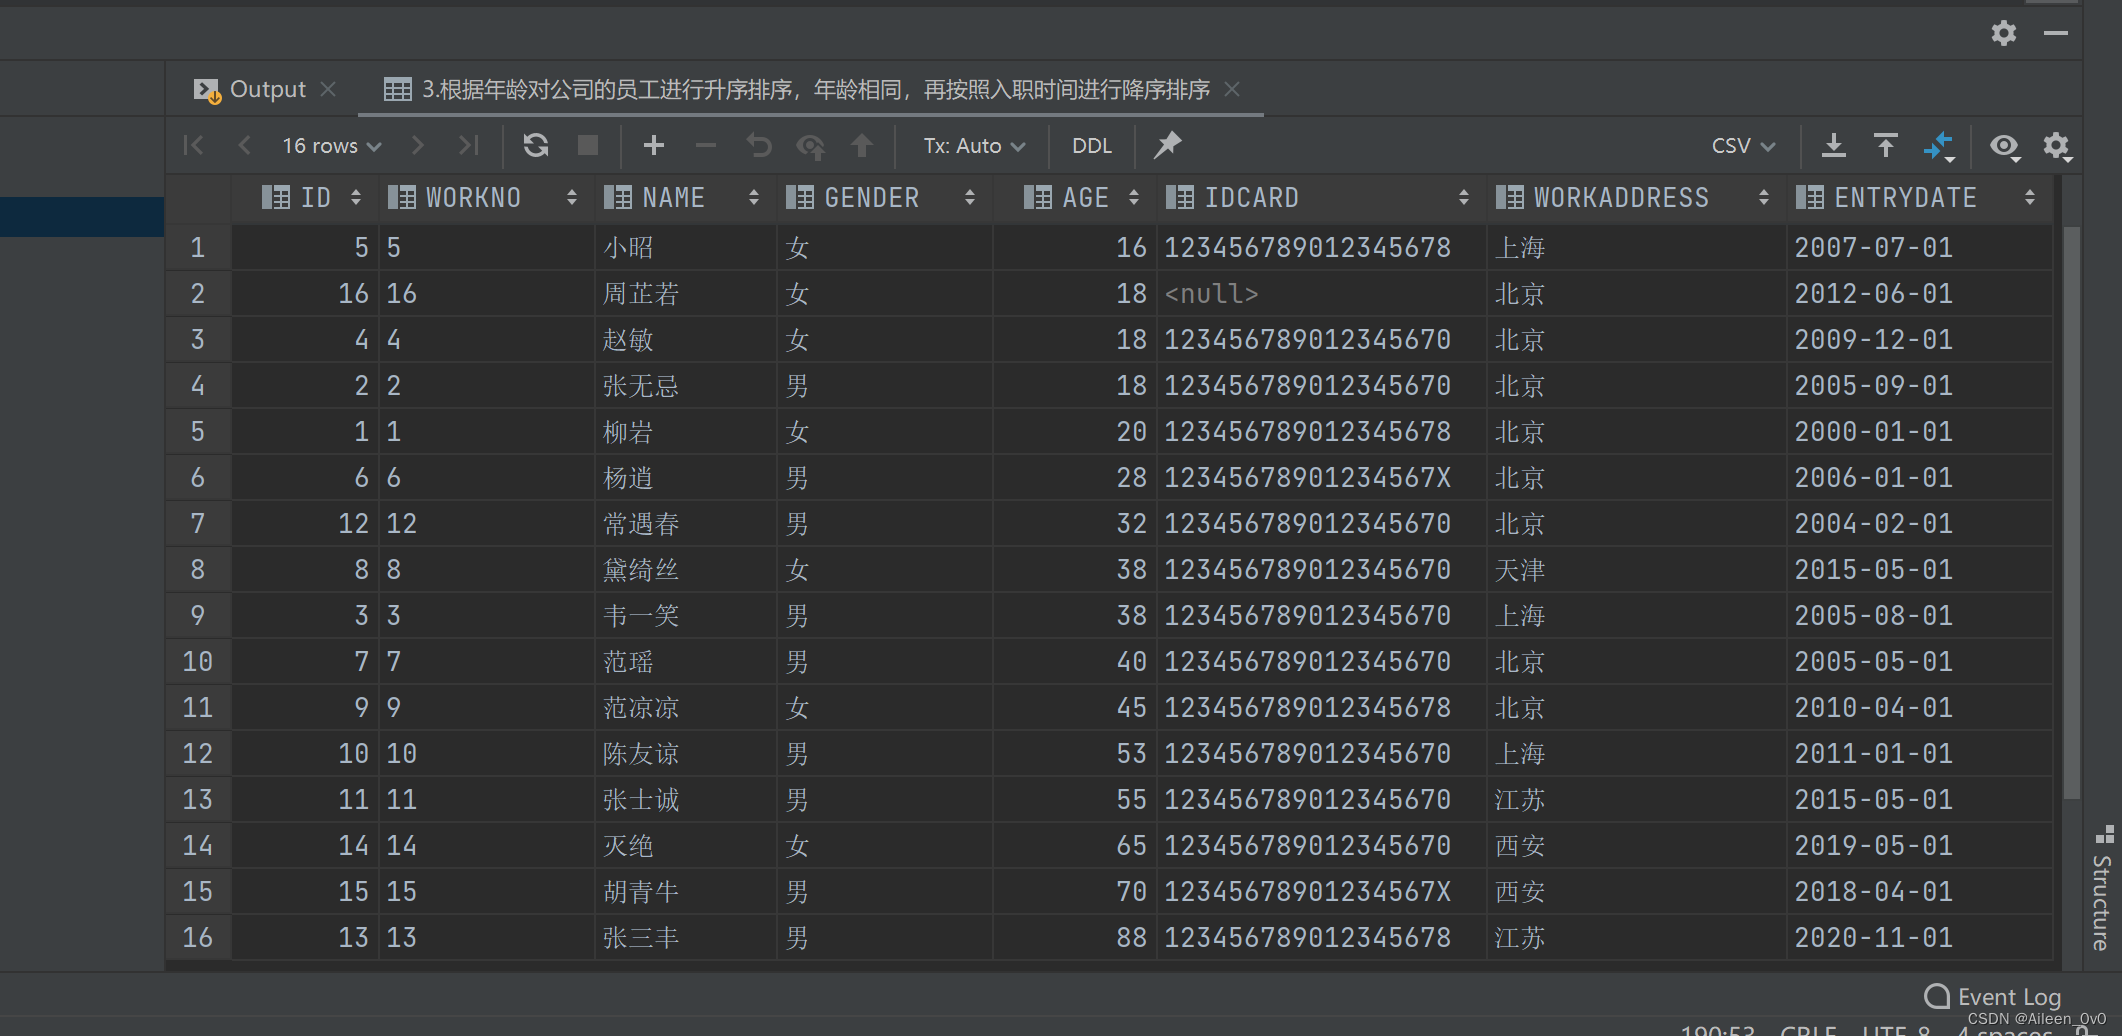Viewport: 2122px width, 1036px height.
Task: Open the data grid settings gear
Action: (x=2057, y=147)
